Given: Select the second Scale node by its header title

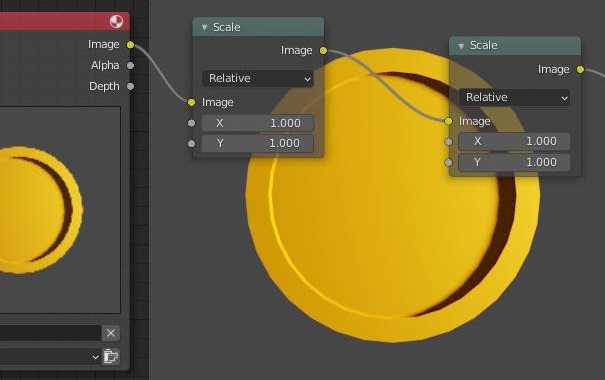Looking at the screenshot, I should pos(483,46).
